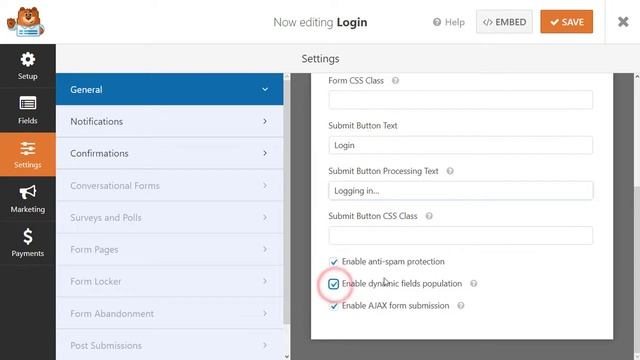Open the Fields panel
This screenshot has width=640, height=360.
pyautogui.click(x=28, y=110)
